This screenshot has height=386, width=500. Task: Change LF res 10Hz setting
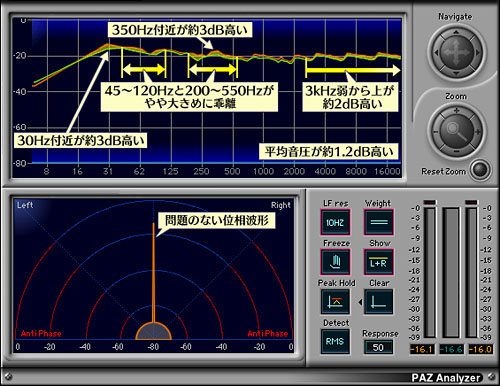coord(335,222)
